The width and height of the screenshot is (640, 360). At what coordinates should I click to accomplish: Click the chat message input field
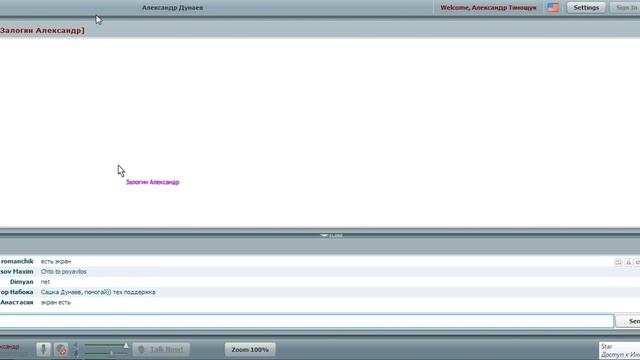[x=306, y=321]
